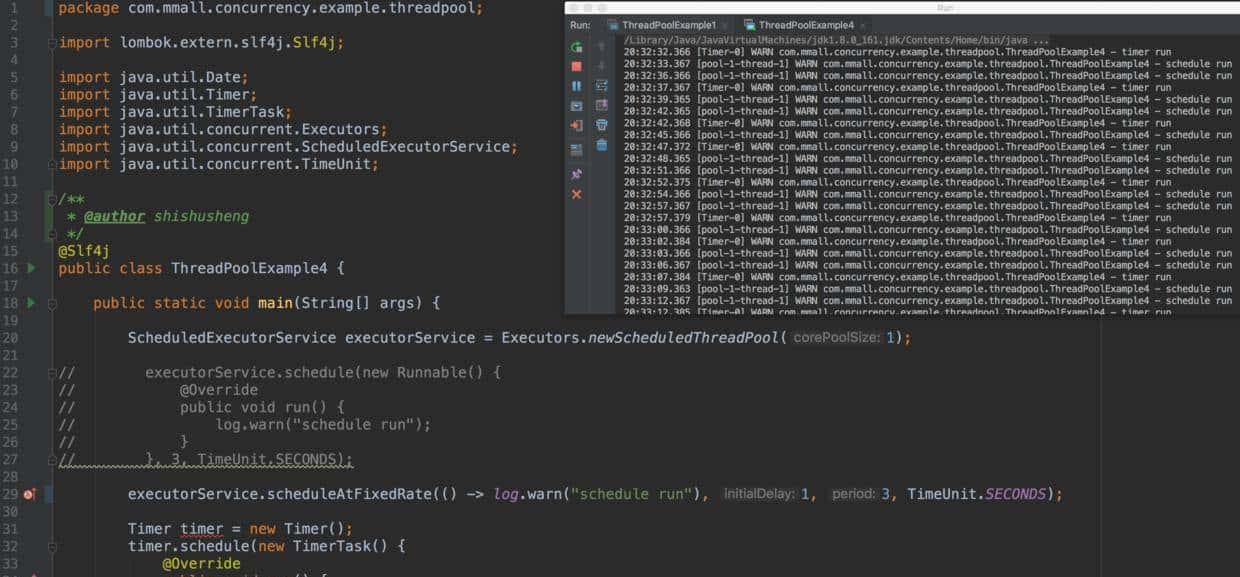
Task: Close the Run panel with red X
Action: coord(576,194)
